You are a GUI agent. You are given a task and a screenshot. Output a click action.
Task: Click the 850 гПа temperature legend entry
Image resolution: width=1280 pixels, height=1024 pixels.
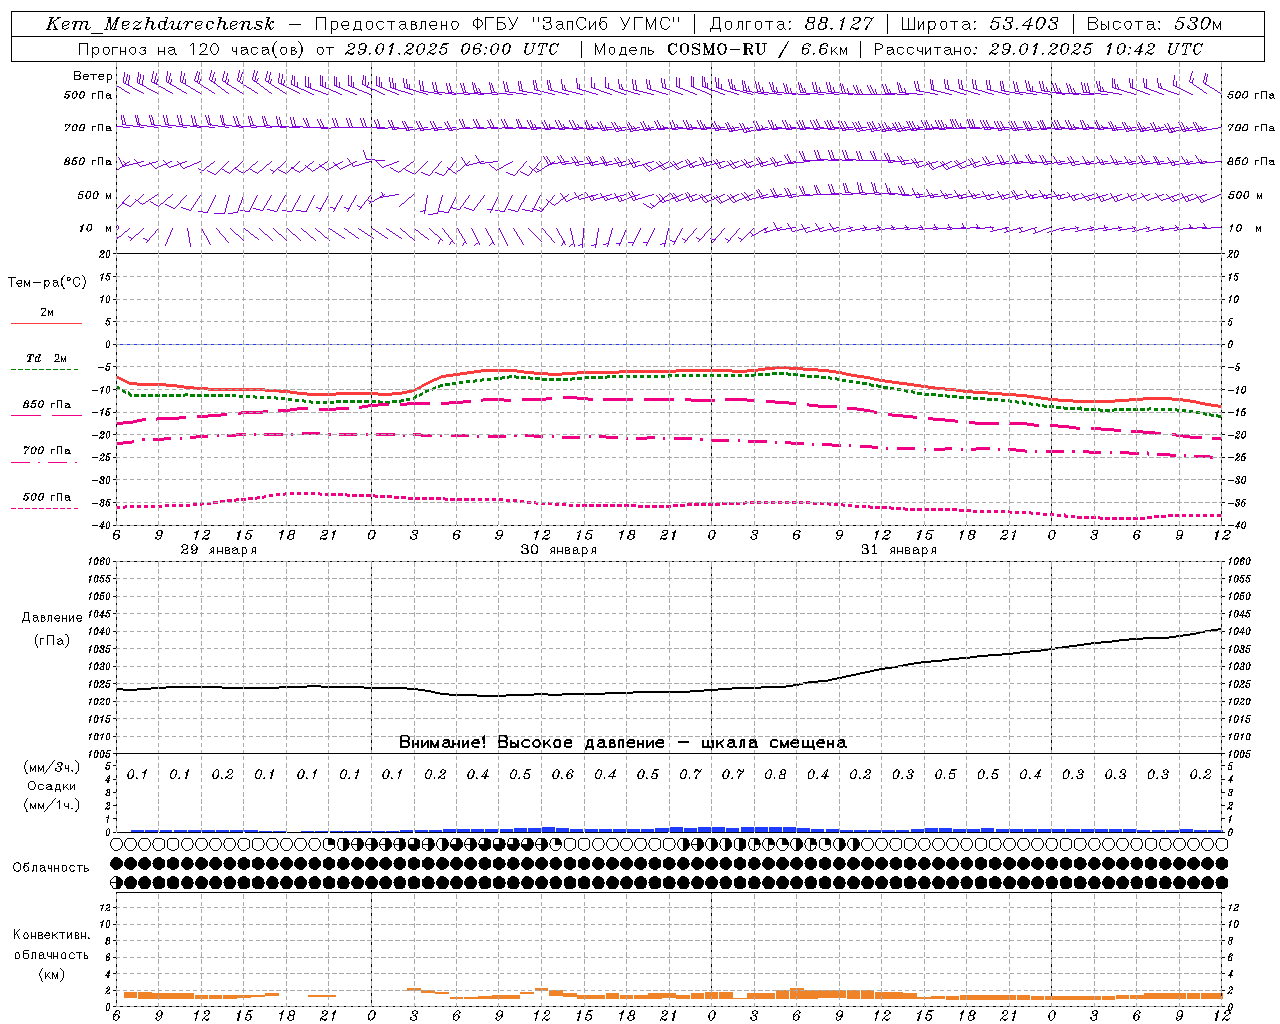46,405
